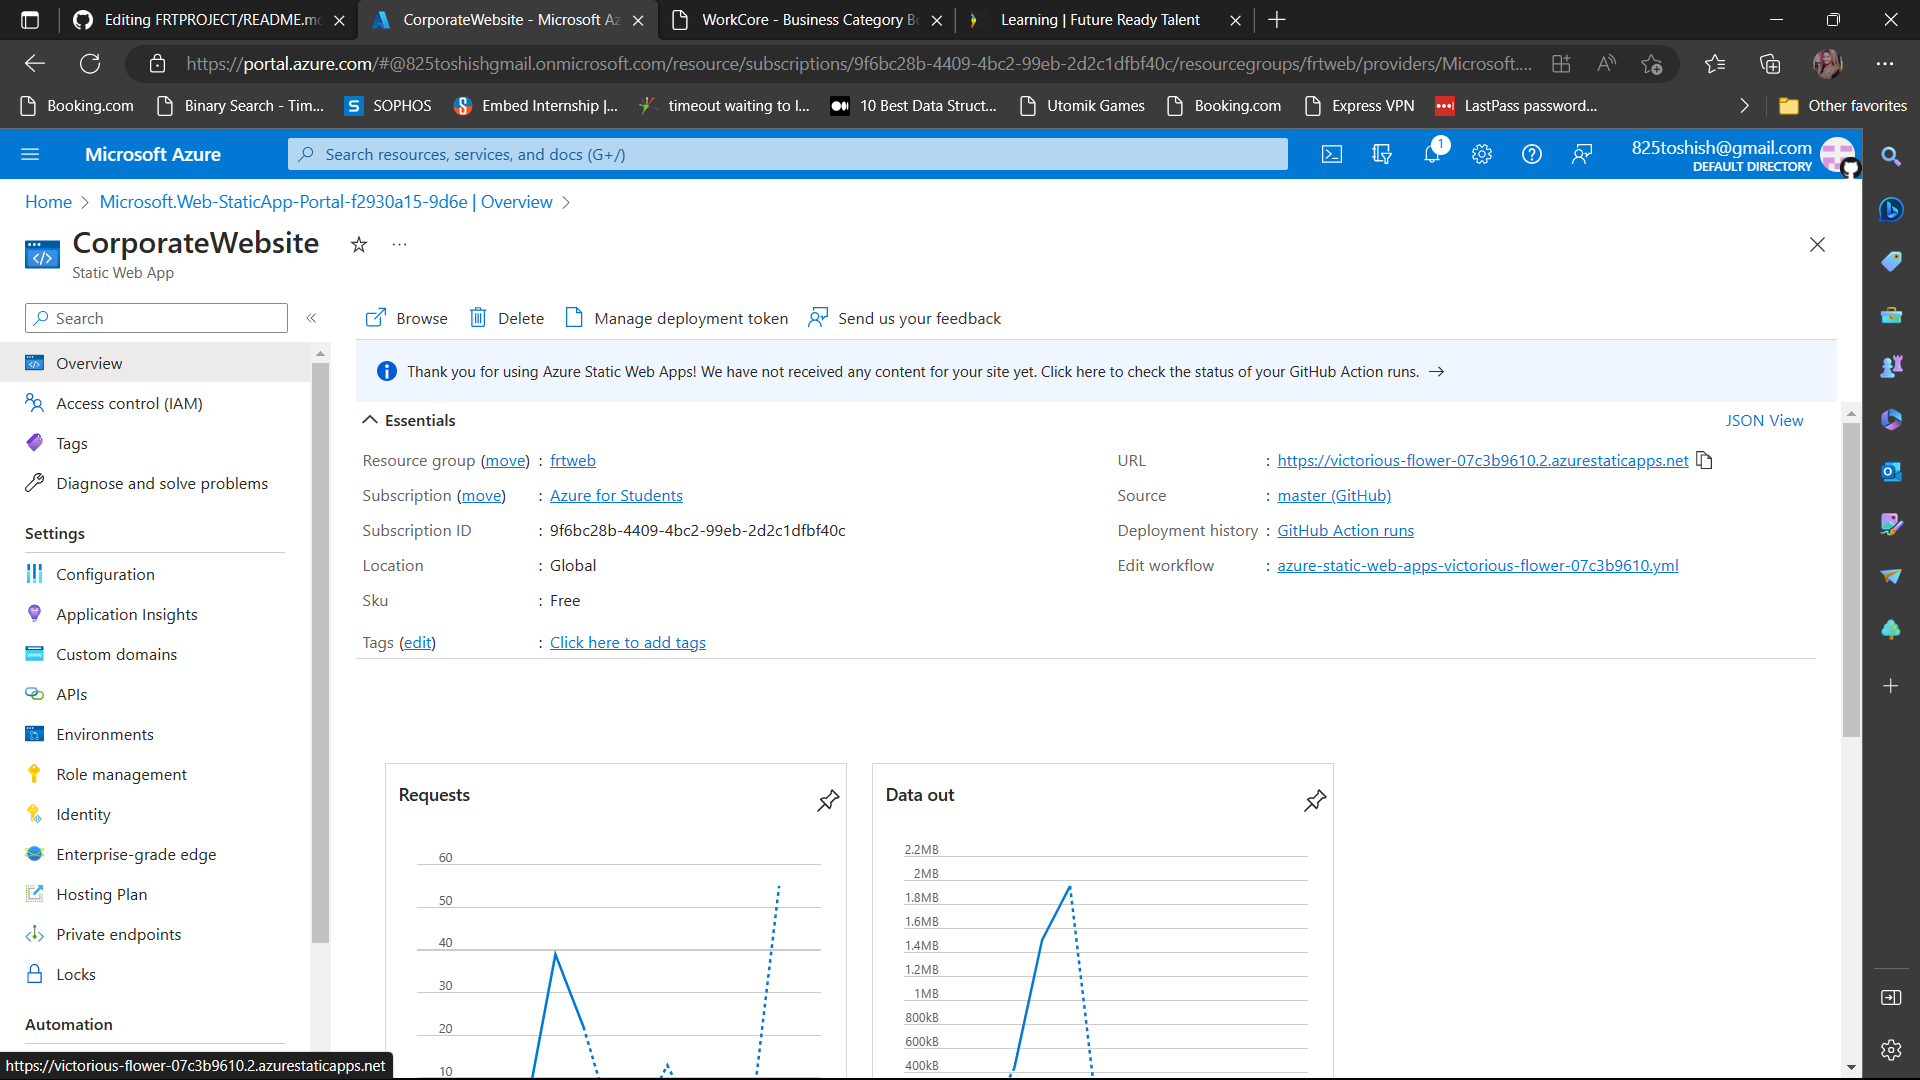
Task: Expand hidden favorites bar items
Action: tap(1743, 105)
